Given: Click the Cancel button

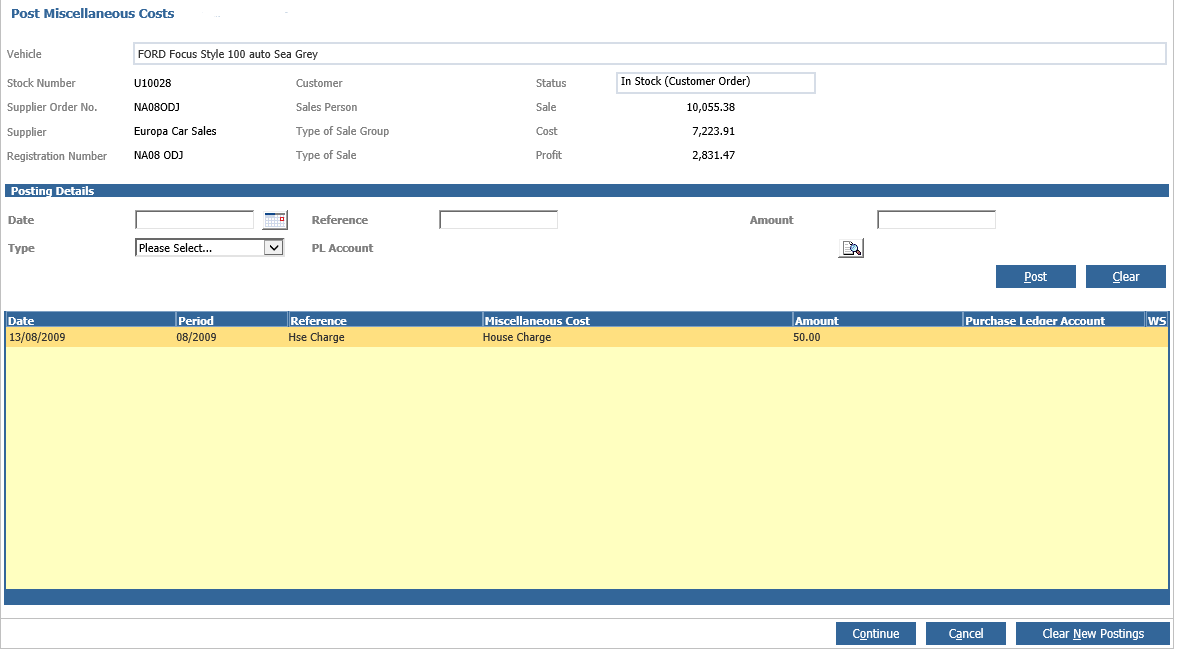Looking at the screenshot, I should [966, 633].
